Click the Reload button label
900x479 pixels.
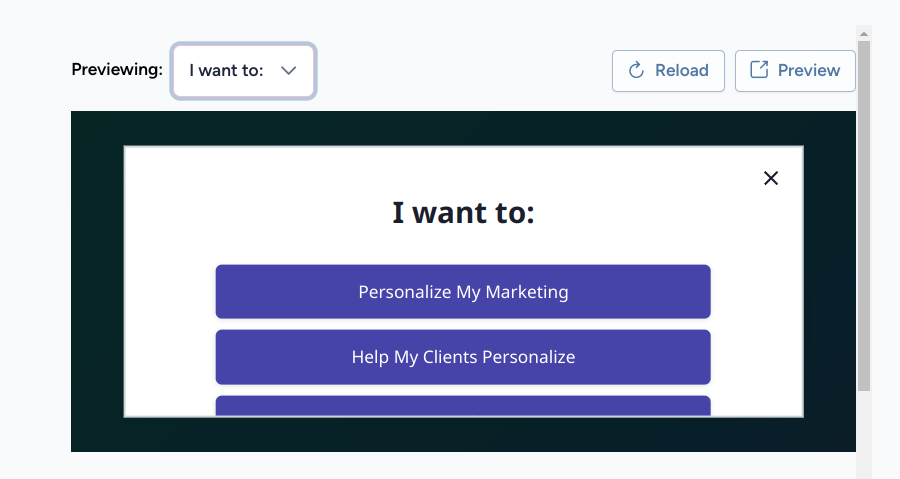click(681, 71)
